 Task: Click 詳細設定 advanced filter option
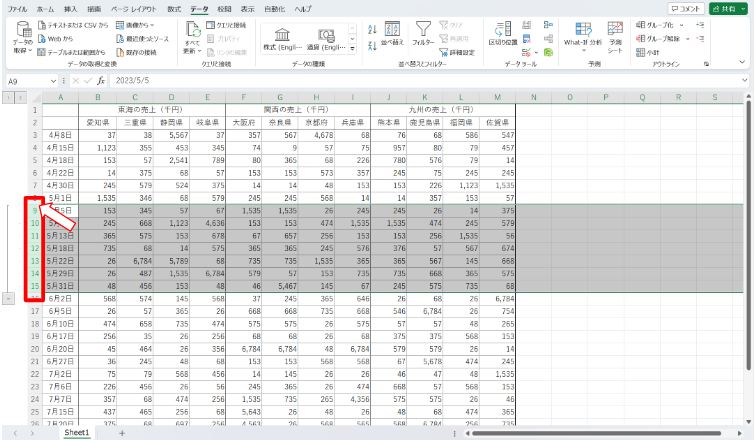(457, 52)
